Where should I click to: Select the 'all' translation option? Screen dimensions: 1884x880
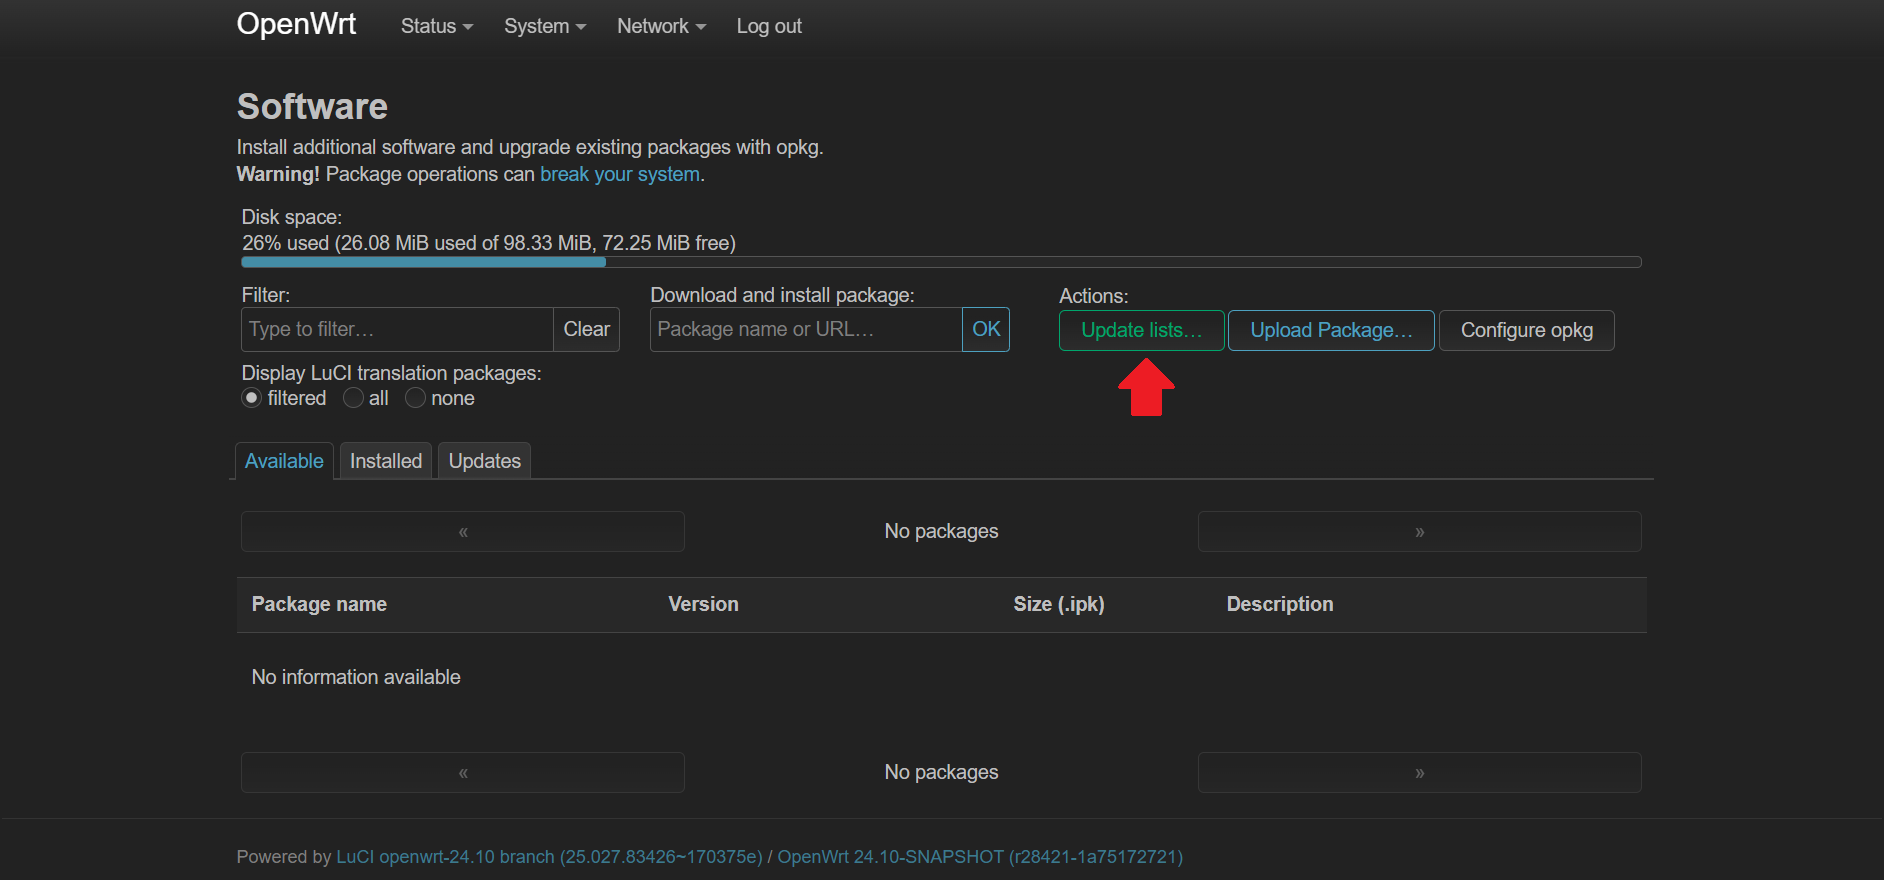[353, 398]
